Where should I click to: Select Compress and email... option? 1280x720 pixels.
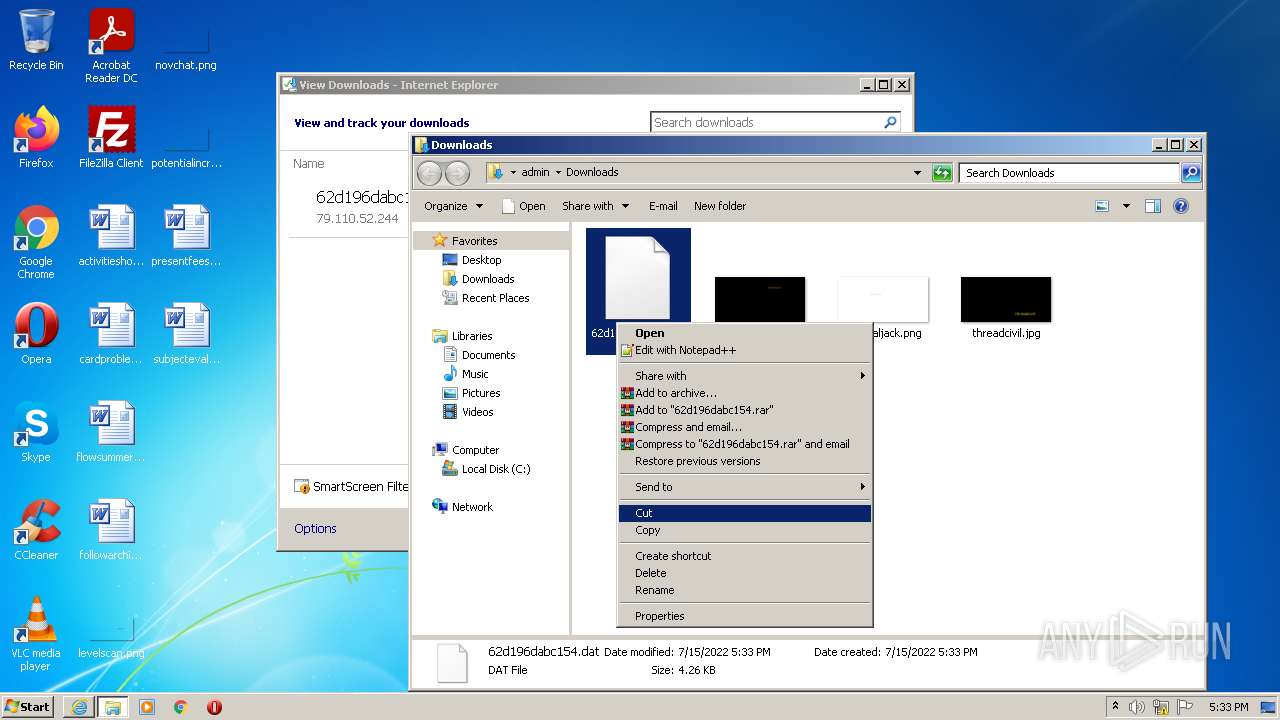[x=745, y=427]
